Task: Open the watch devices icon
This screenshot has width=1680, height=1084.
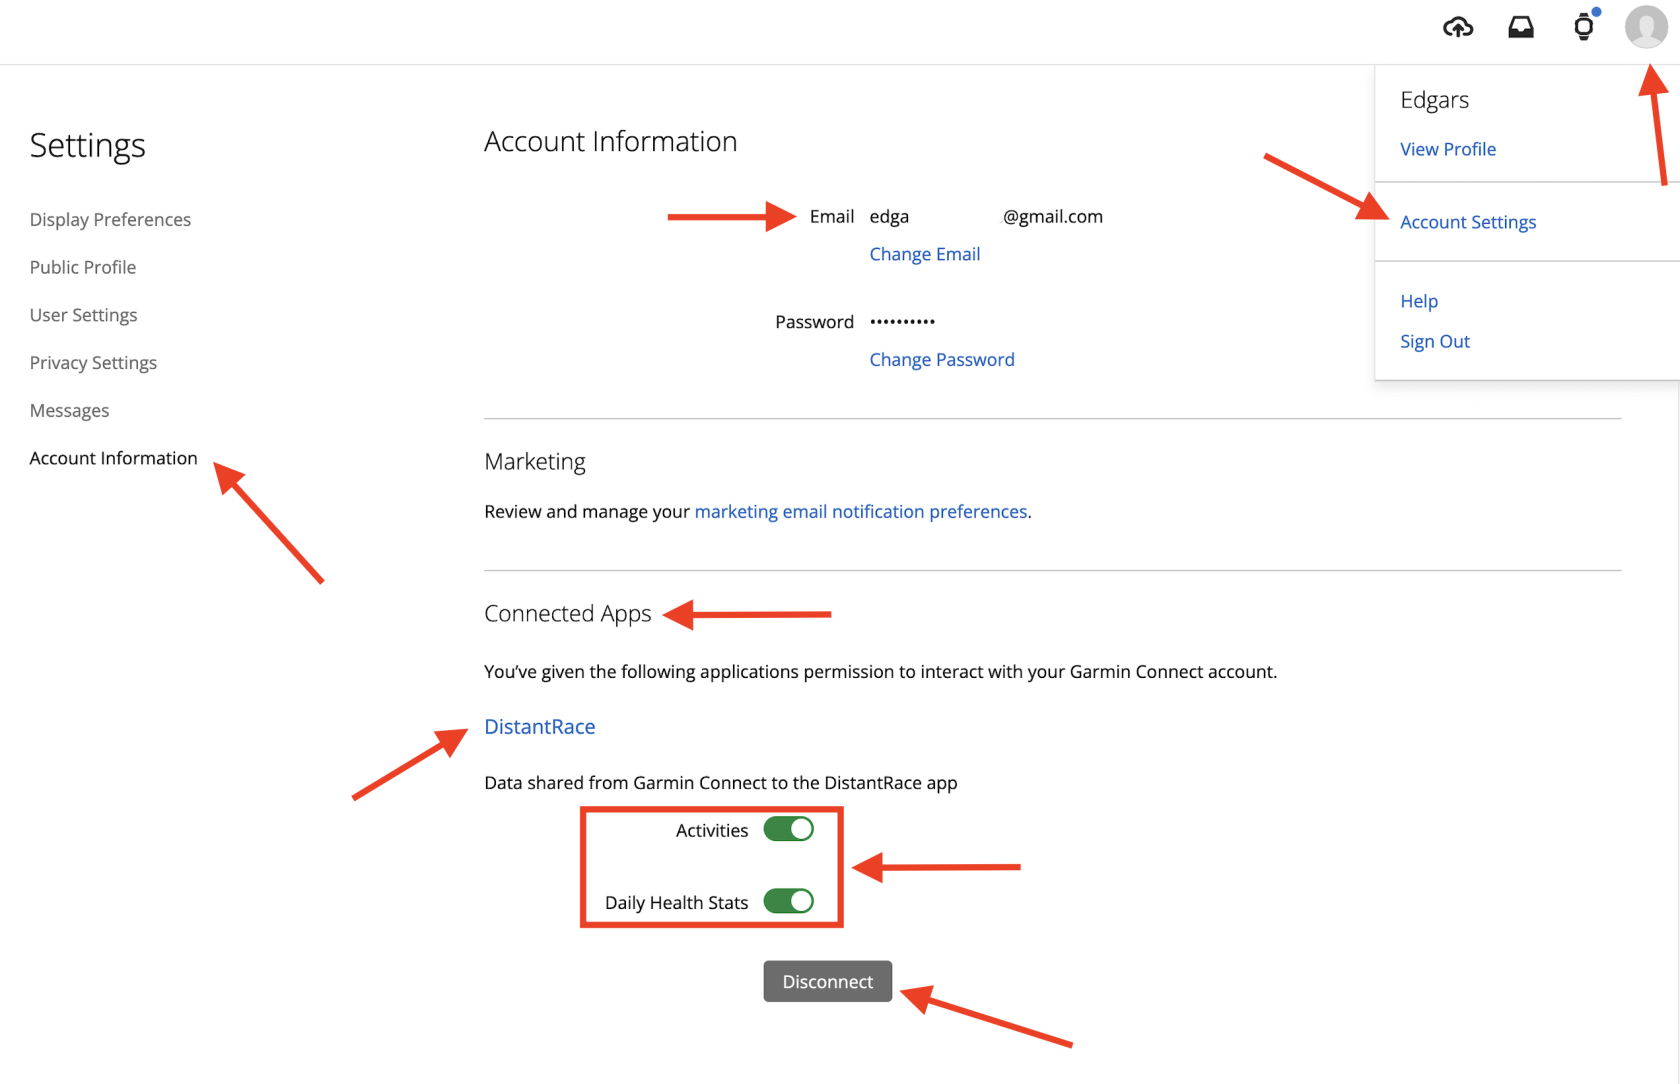Action: click(1584, 27)
